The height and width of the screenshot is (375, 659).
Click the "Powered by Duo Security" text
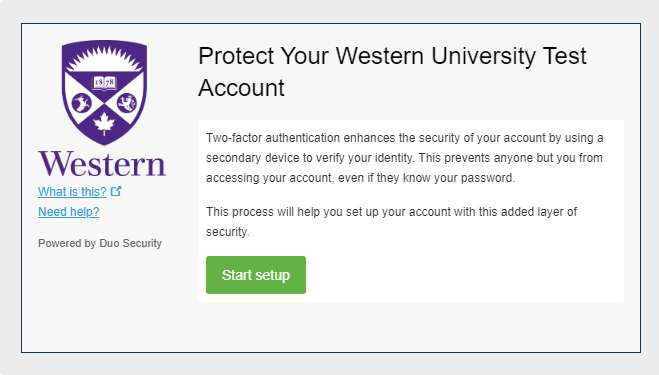click(100, 243)
